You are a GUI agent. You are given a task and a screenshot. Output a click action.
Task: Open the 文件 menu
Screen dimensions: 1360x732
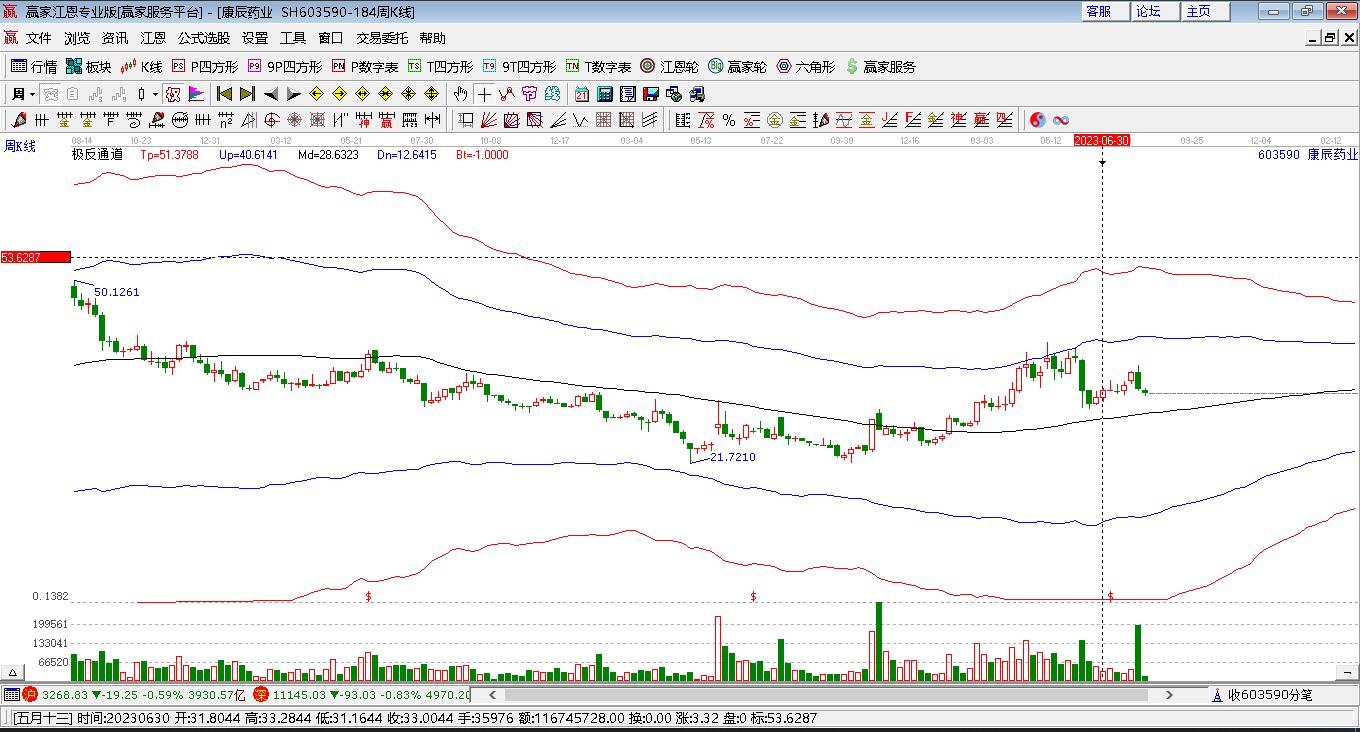[x=39, y=38]
